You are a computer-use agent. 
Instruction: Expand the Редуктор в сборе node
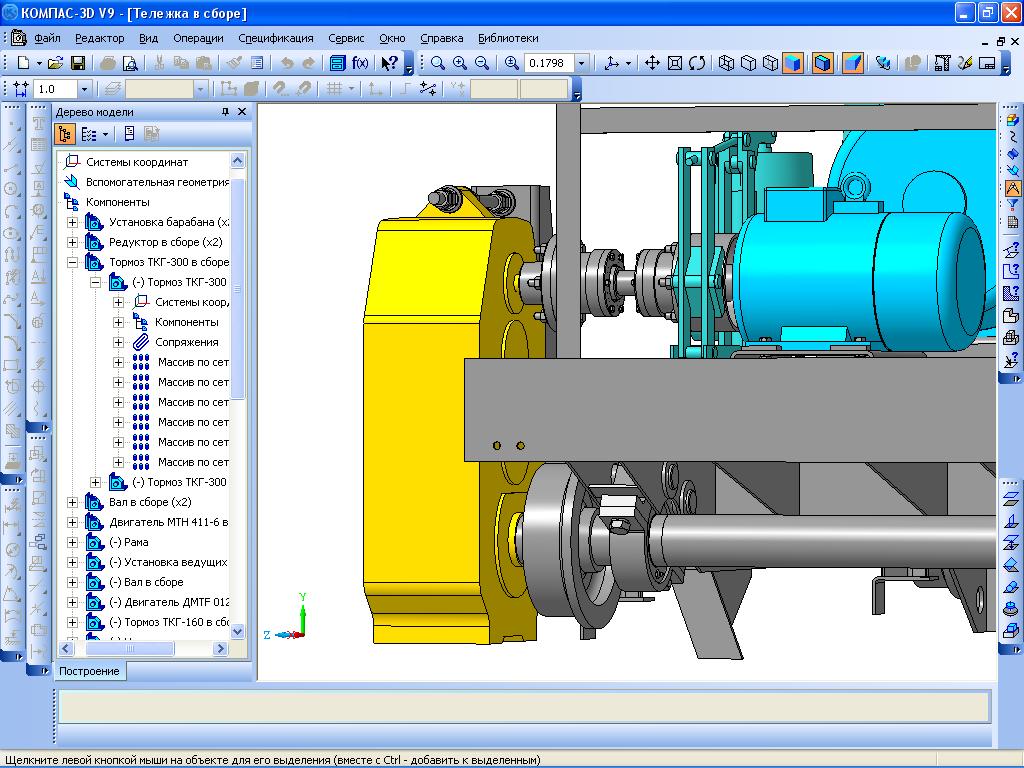click(72, 242)
